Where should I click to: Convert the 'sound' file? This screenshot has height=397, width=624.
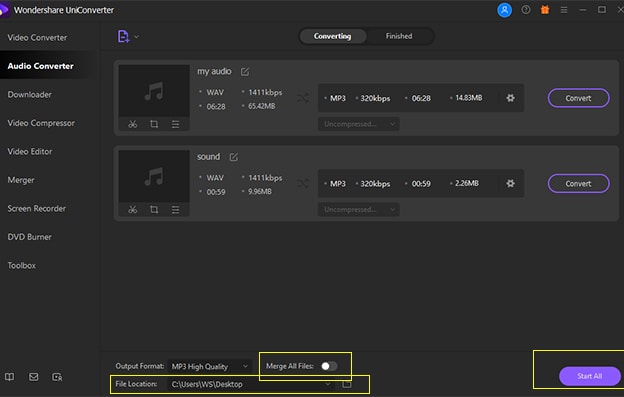click(x=578, y=183)
